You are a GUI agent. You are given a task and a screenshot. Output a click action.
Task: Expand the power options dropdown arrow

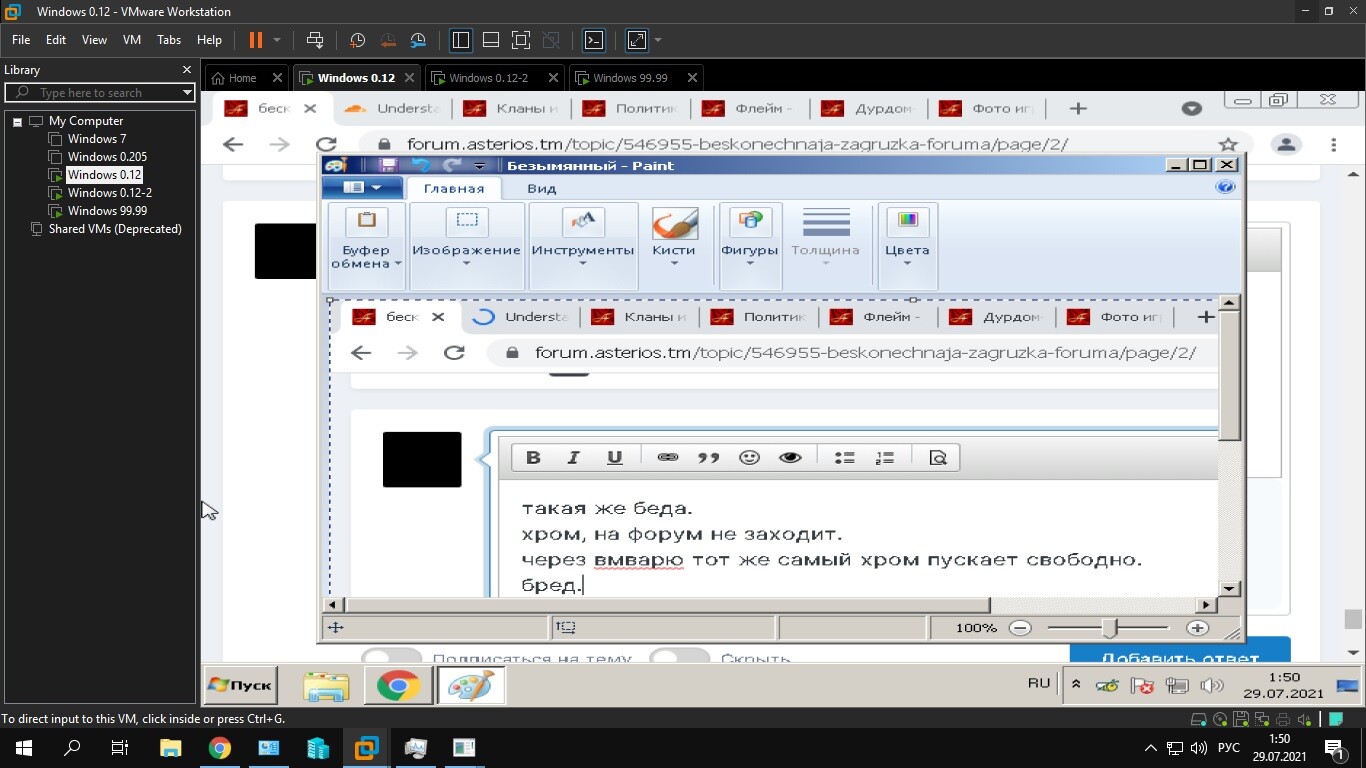277,40
